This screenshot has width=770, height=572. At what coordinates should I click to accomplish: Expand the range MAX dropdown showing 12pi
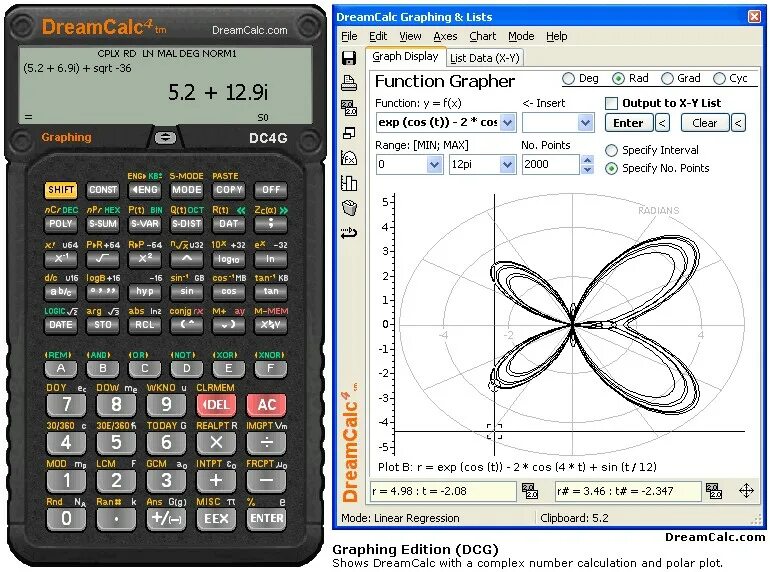click(x=507, y=164)
